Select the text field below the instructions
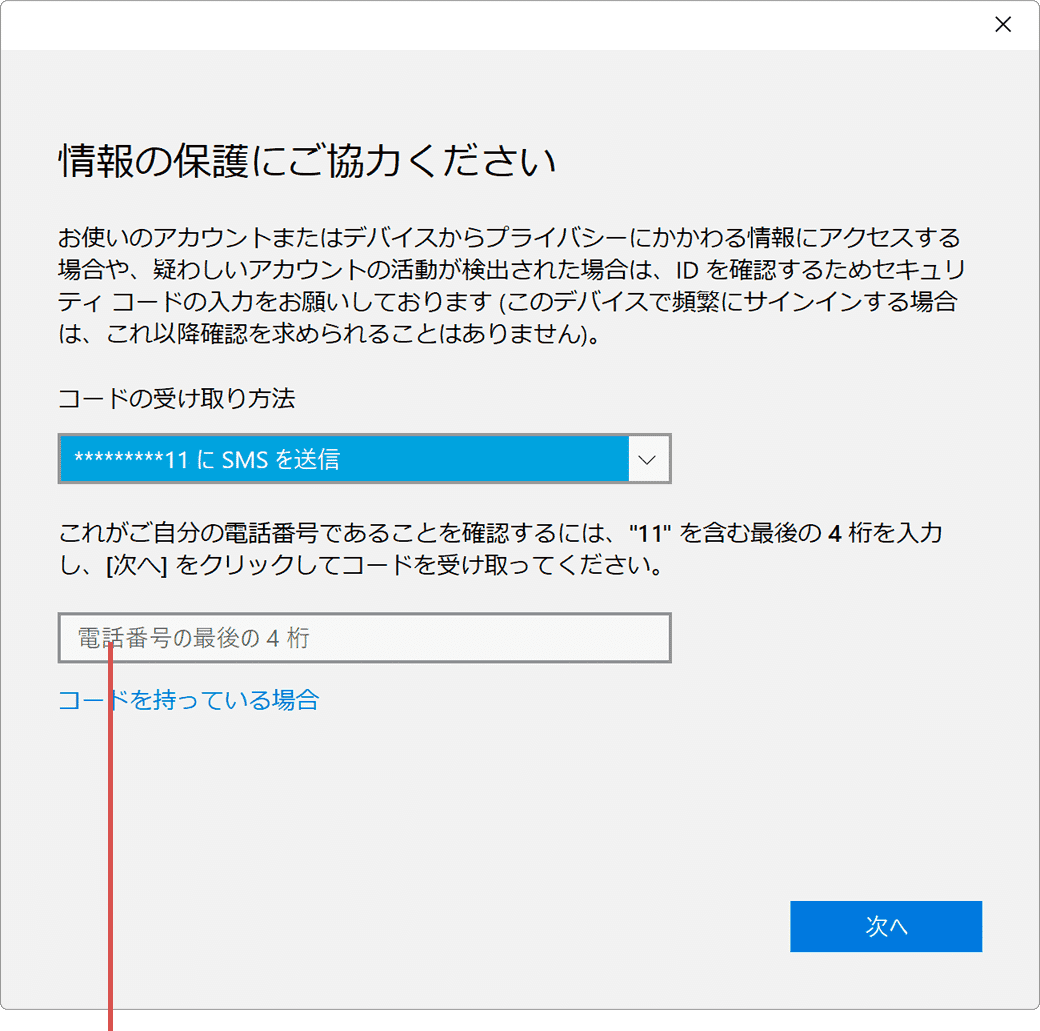Viewport: 1040px width, 1031px height. [x=364, y=637]
